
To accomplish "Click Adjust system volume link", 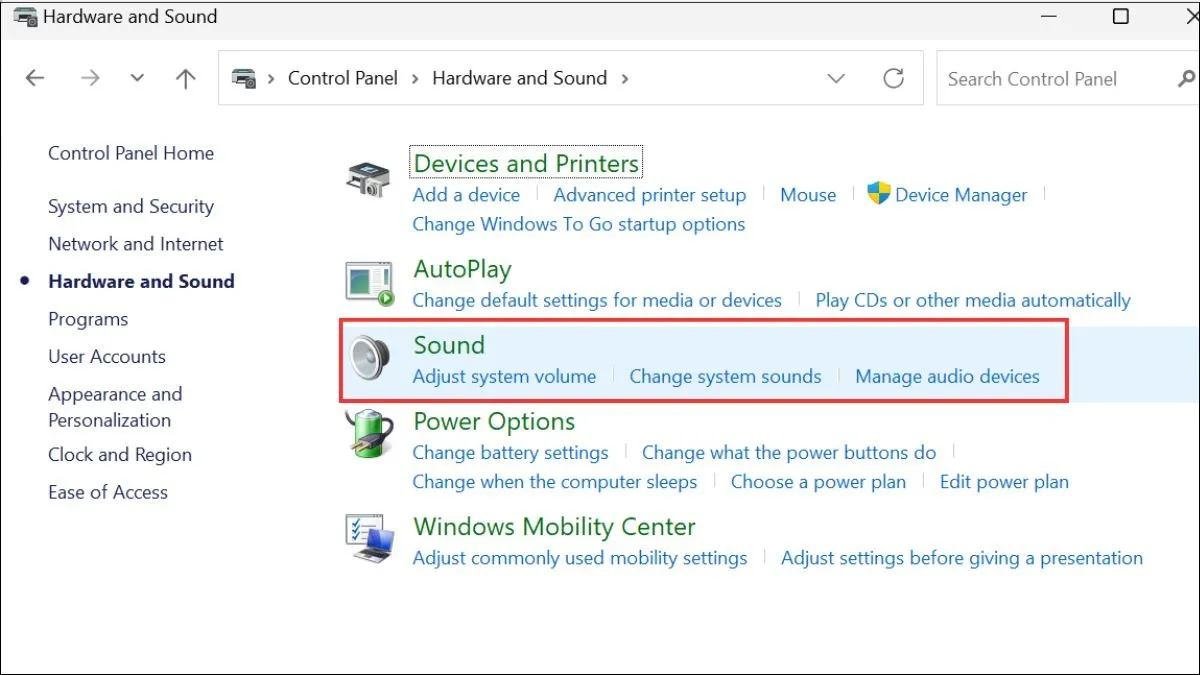I will click(504, 377).
